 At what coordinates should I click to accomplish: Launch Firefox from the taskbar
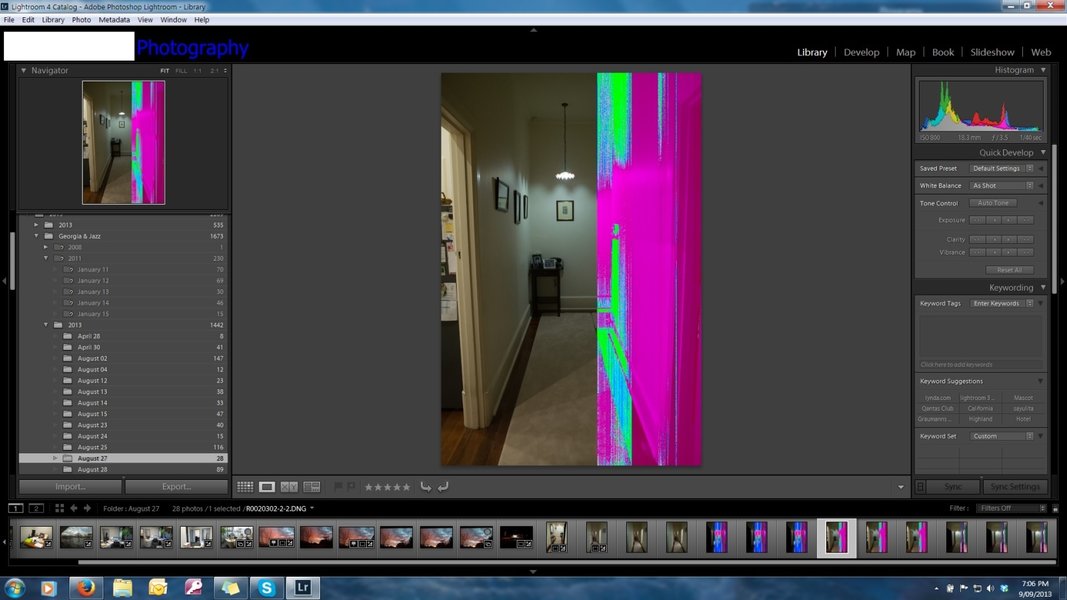tap(84, 588)
